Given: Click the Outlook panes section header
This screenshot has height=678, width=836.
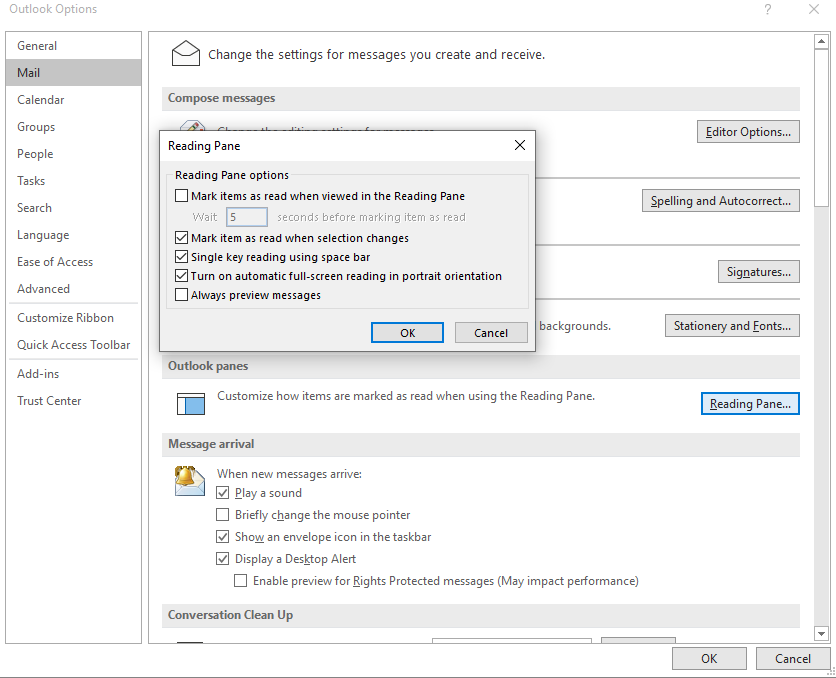Looking at the screenshot, I should point(480,366).
